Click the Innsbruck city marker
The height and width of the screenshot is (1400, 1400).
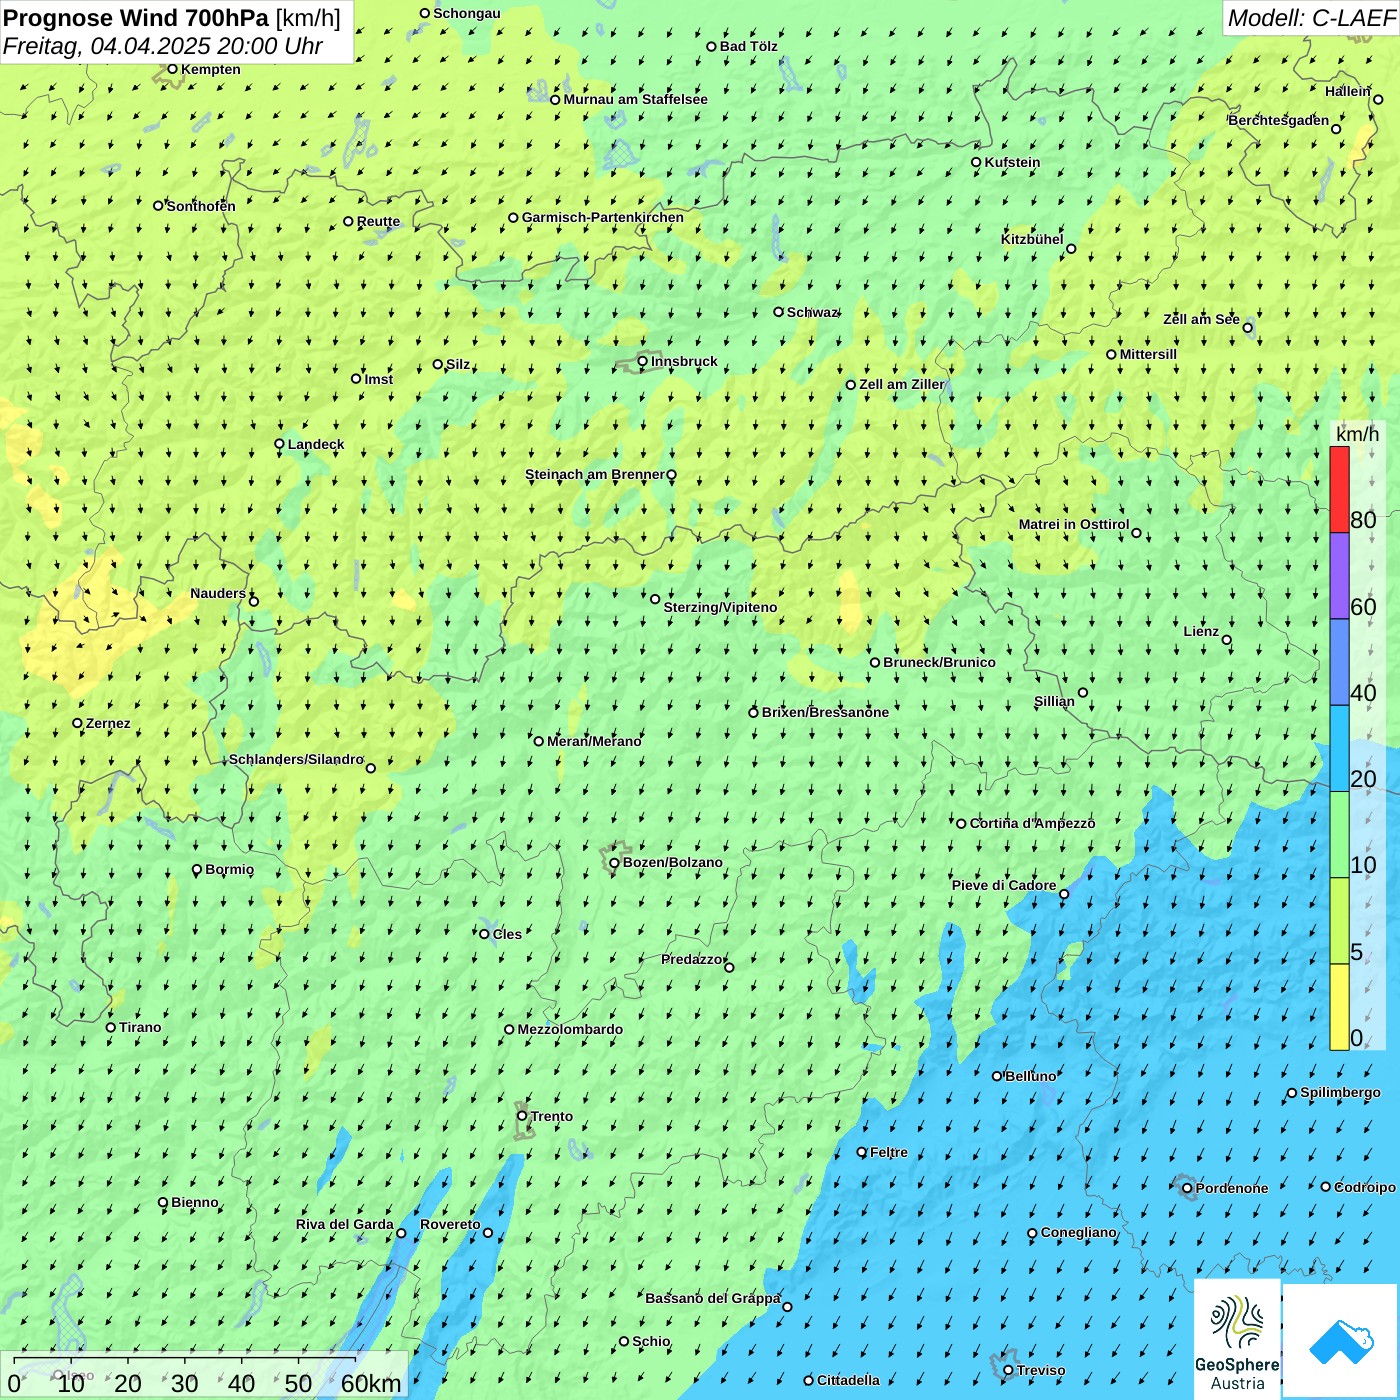(x=643, y=362)
